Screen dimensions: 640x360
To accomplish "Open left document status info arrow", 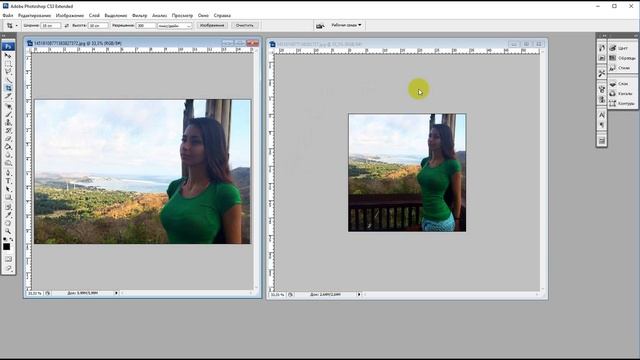I will coord(116,293).
